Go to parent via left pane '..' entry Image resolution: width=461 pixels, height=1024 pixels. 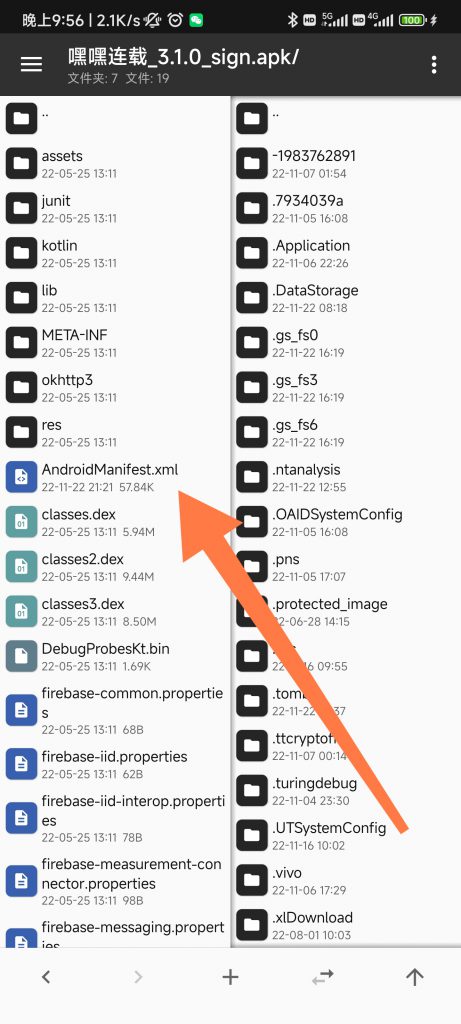[115, 118]
